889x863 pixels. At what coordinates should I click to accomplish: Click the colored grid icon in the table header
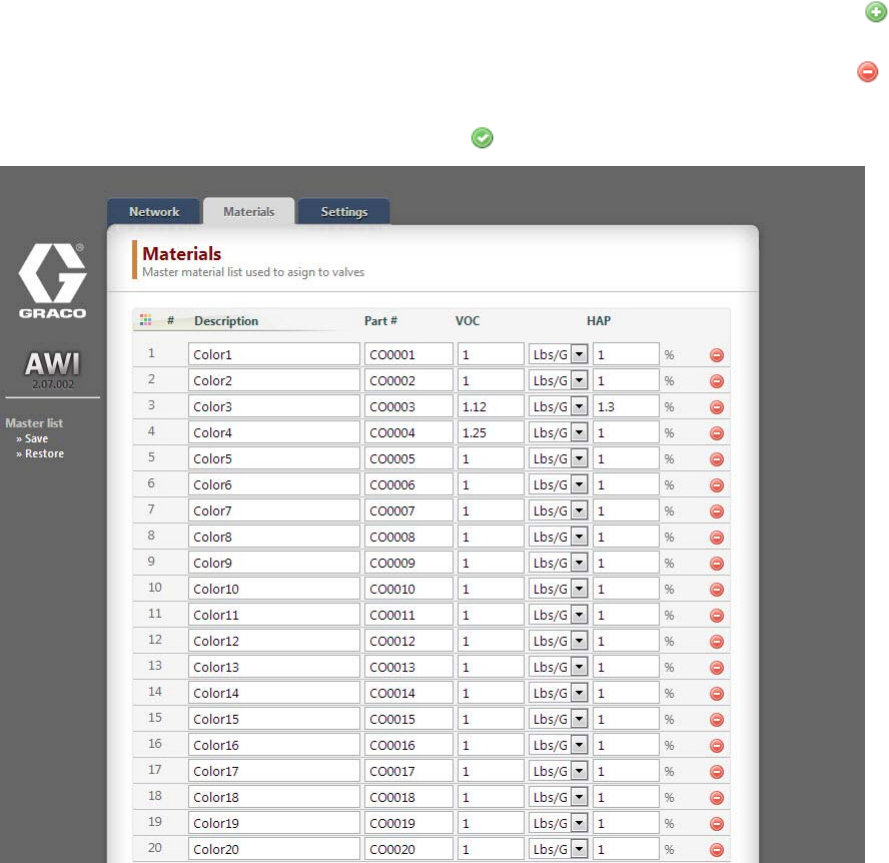click(146, 320)
